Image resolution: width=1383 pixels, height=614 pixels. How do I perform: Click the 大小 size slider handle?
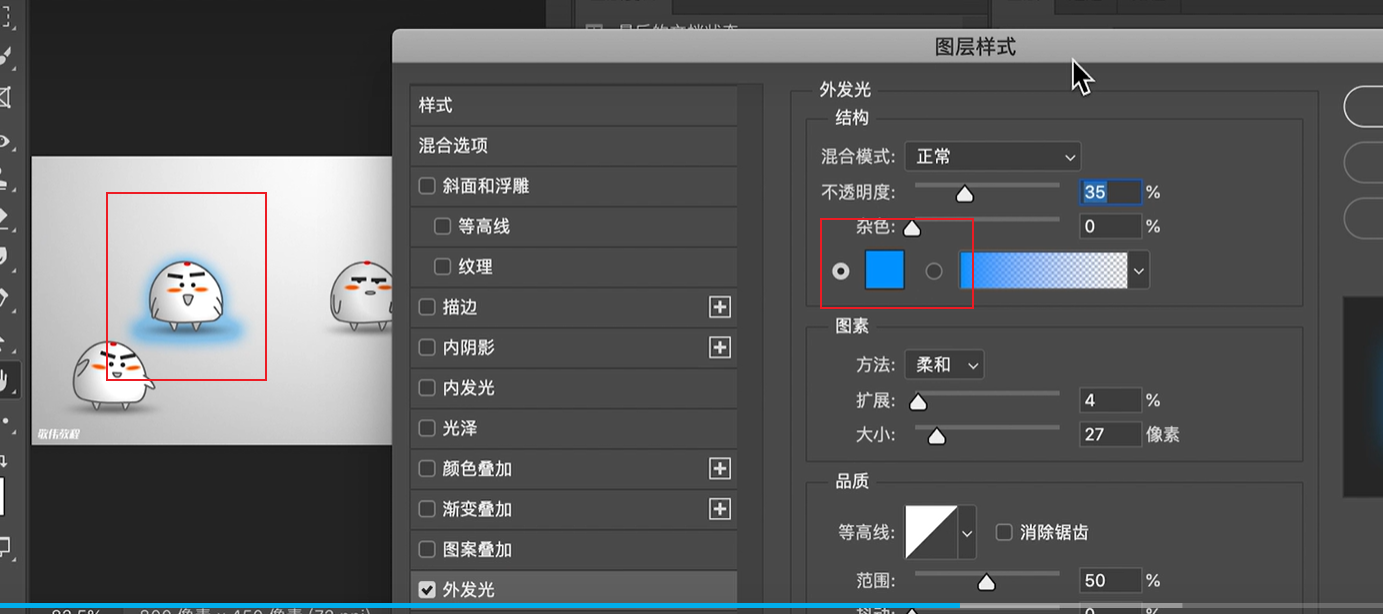click(x=937, y=436)
